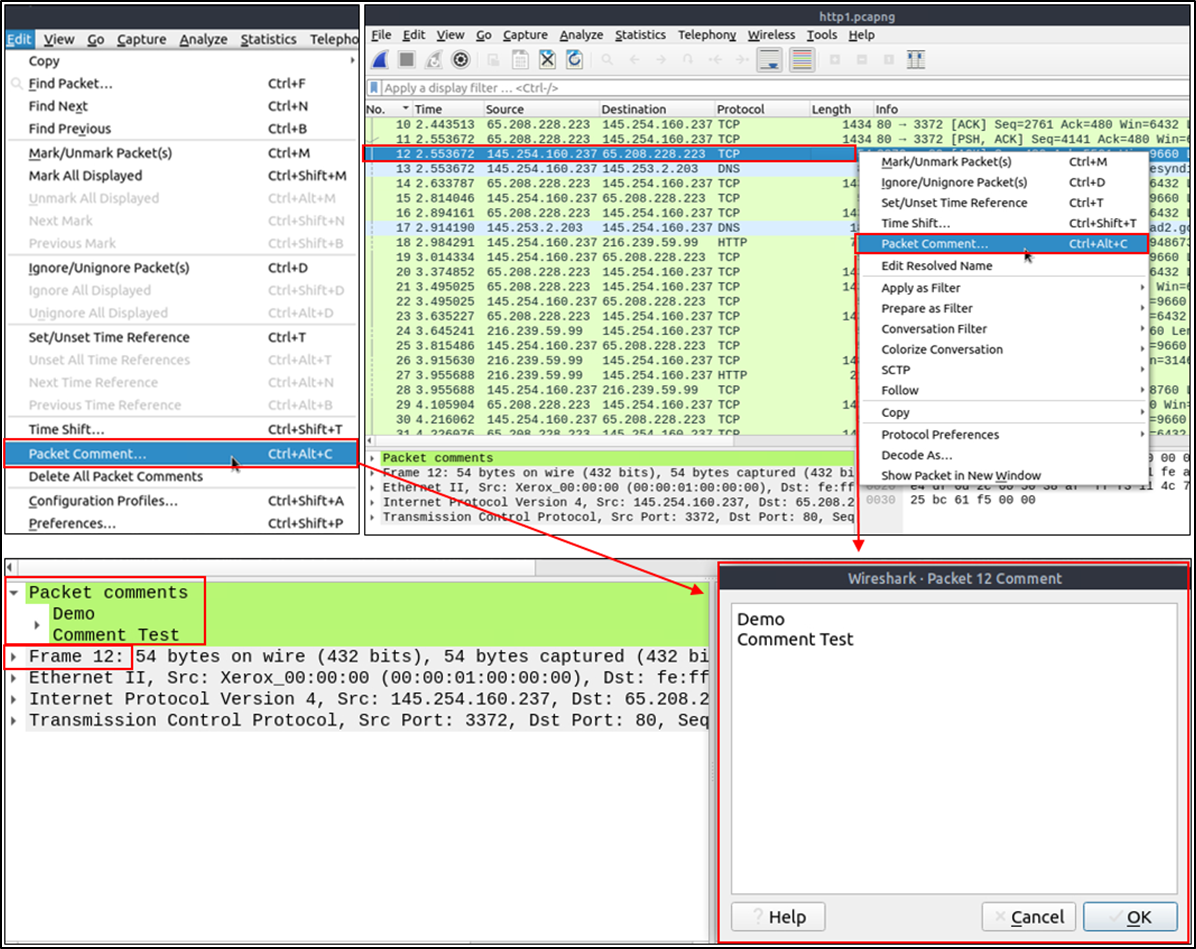Open Wireless menu in main window
This screenshot has width=1196, height=949.
pos(771,35)
